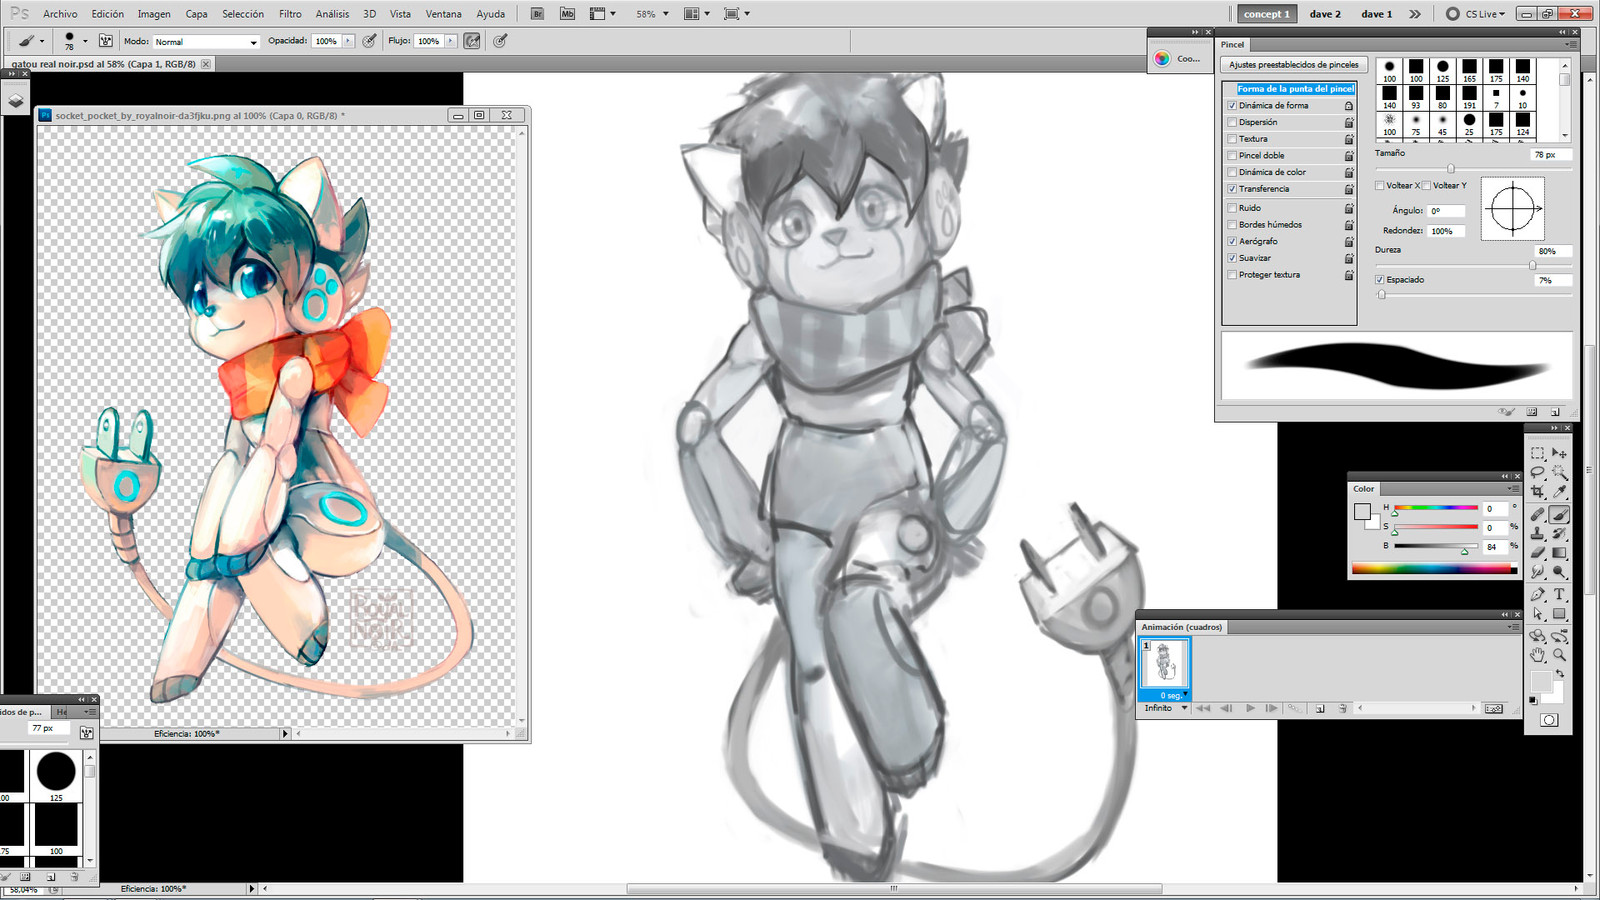This screenshot has width=1600, height=900.
Task: Select the Type tool
Action: click(1559, 594)
